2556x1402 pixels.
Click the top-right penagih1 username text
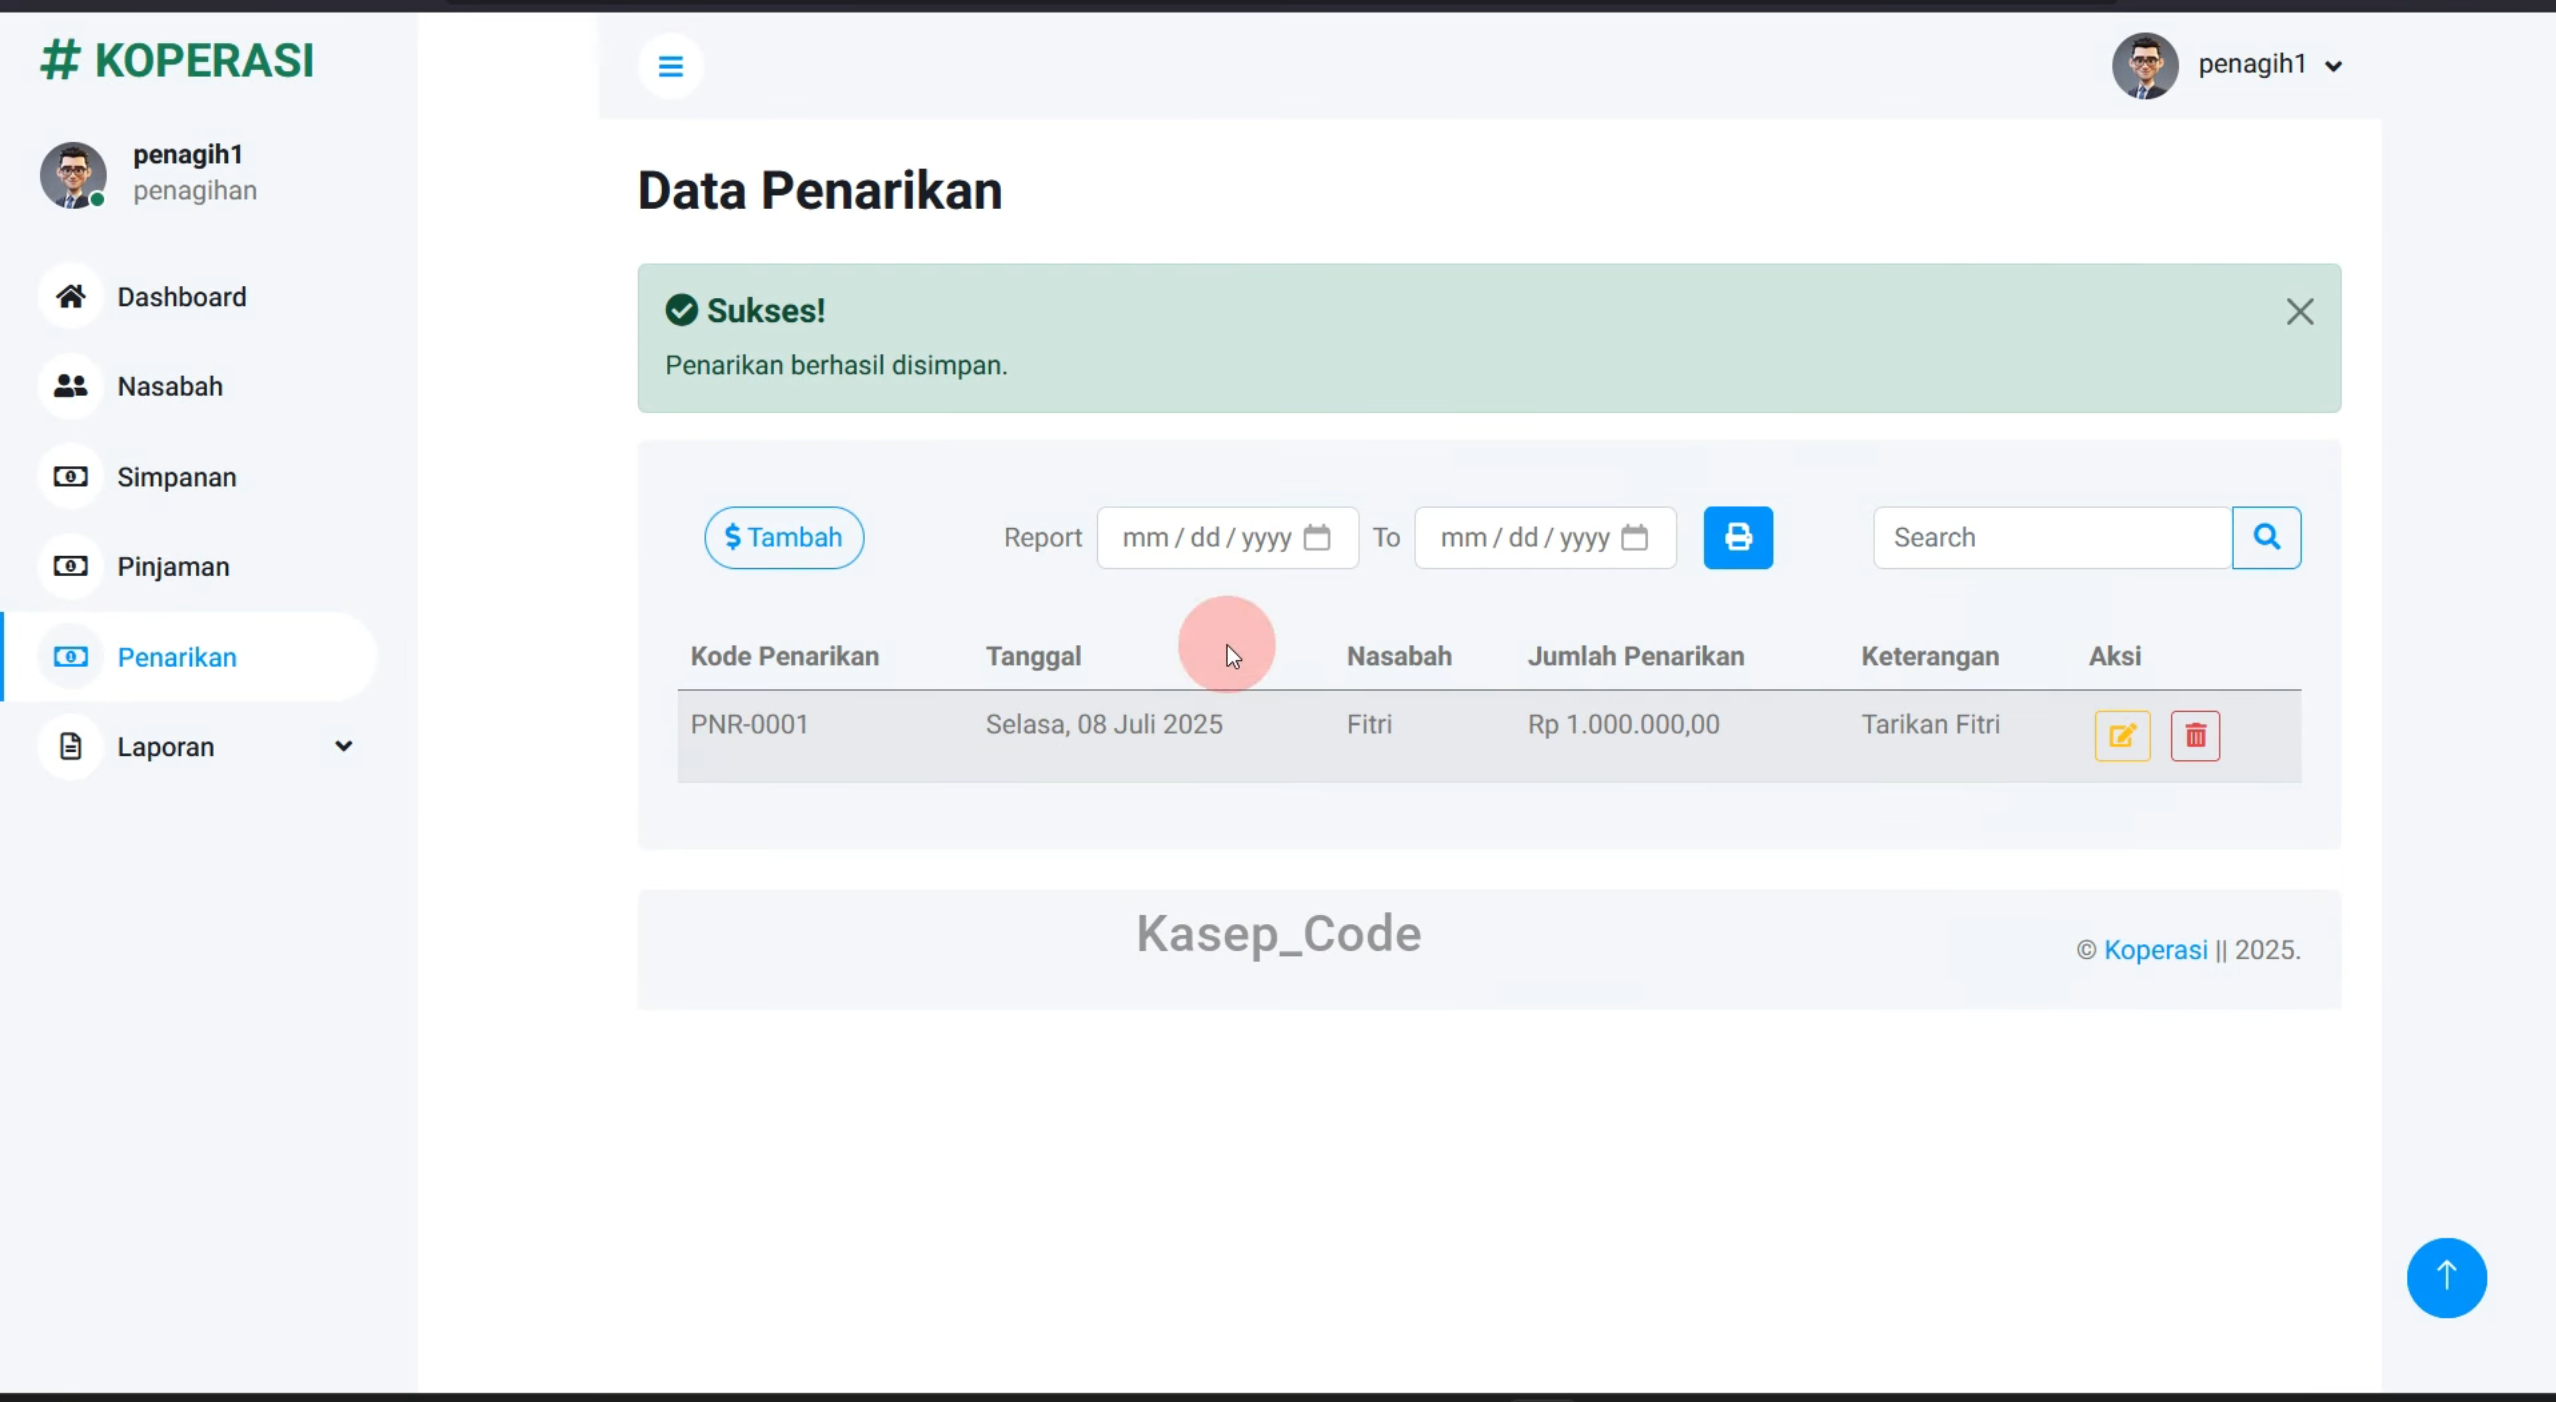pos(2251,64)
